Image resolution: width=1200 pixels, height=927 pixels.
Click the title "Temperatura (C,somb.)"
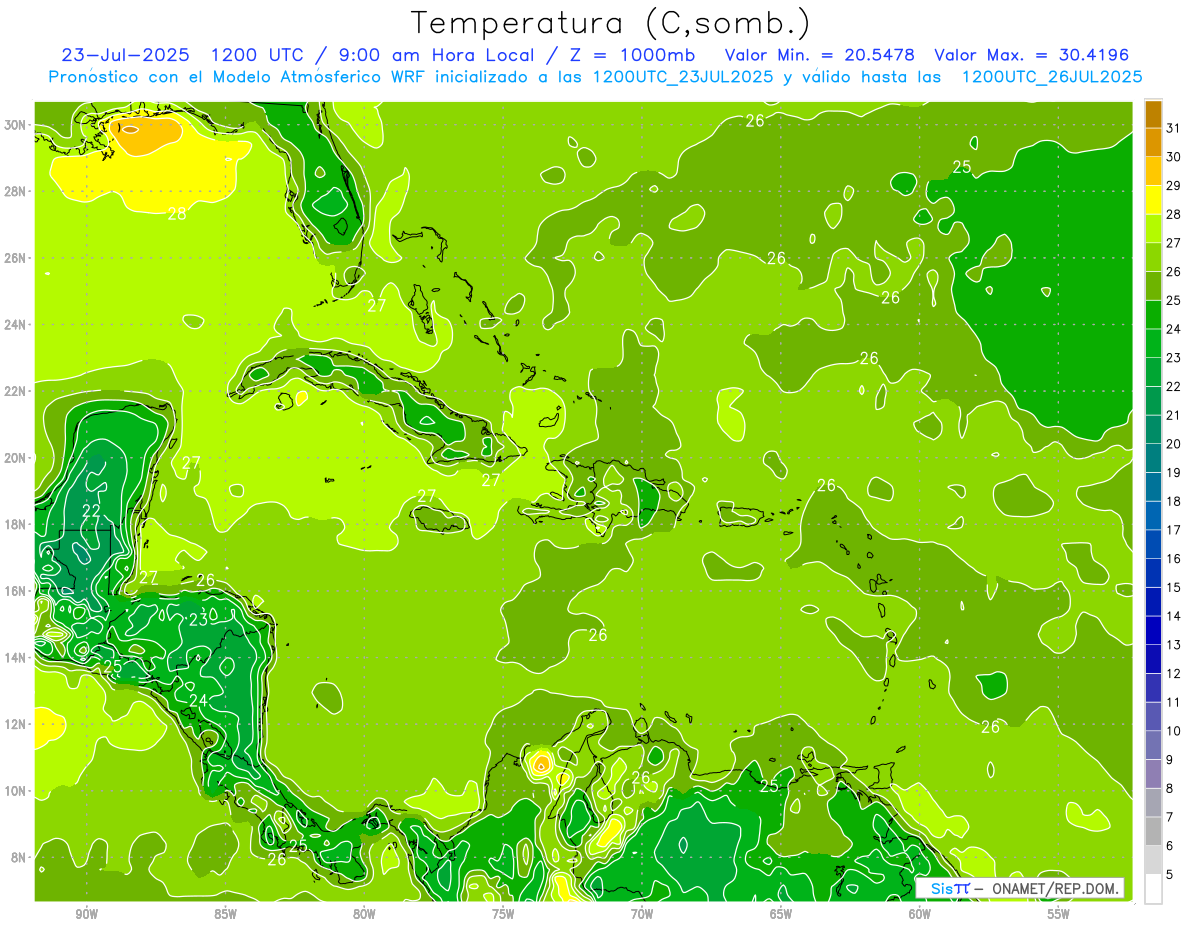coord(610,23)
